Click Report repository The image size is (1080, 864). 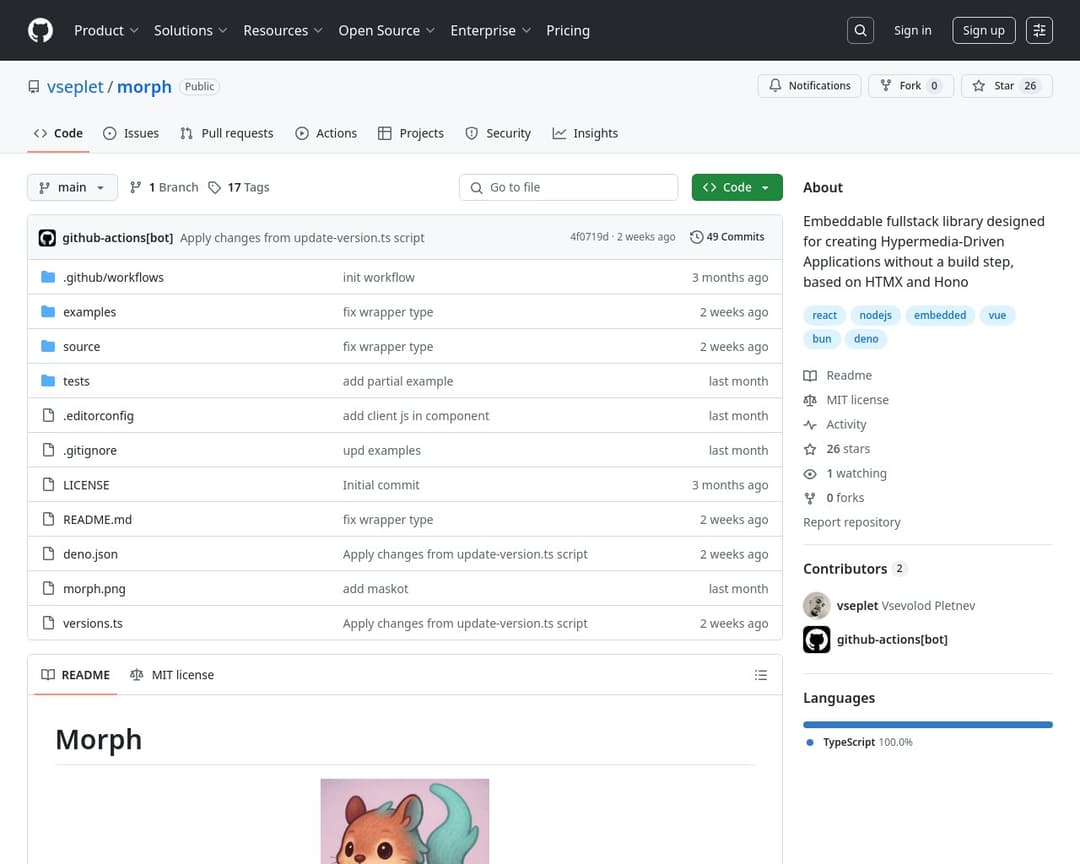point(851,522)
